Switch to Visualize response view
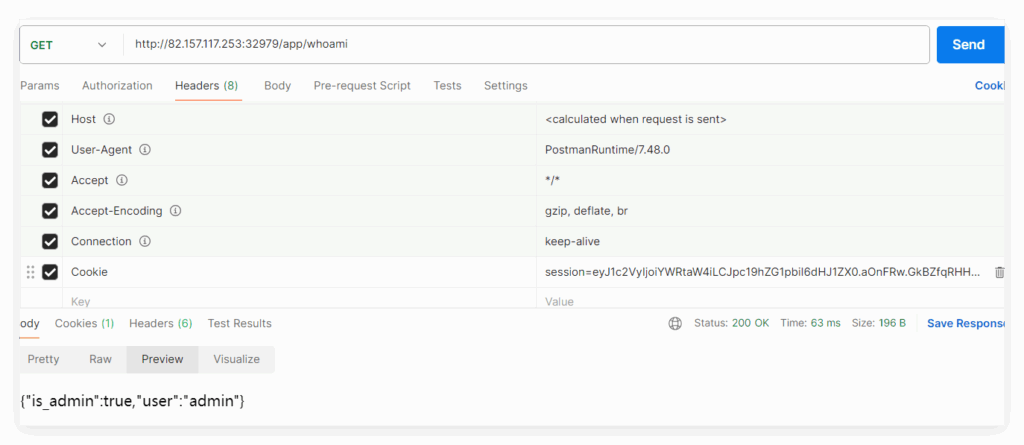1024x445 pixels. tap(236, 359)
